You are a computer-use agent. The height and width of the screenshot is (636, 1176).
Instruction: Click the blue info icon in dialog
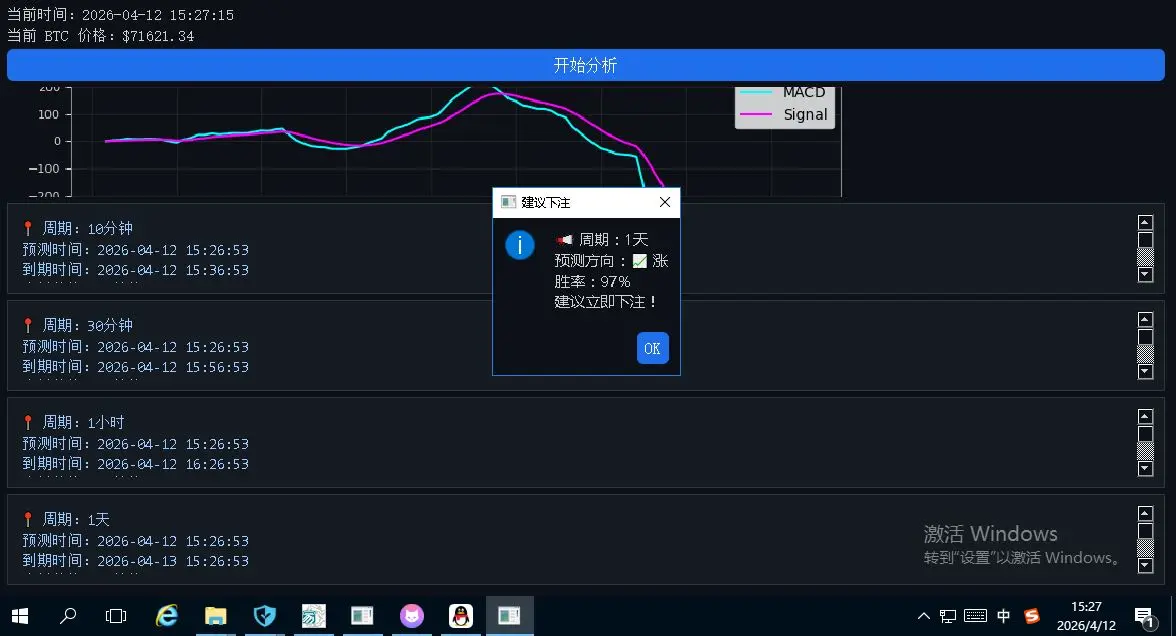520,245
